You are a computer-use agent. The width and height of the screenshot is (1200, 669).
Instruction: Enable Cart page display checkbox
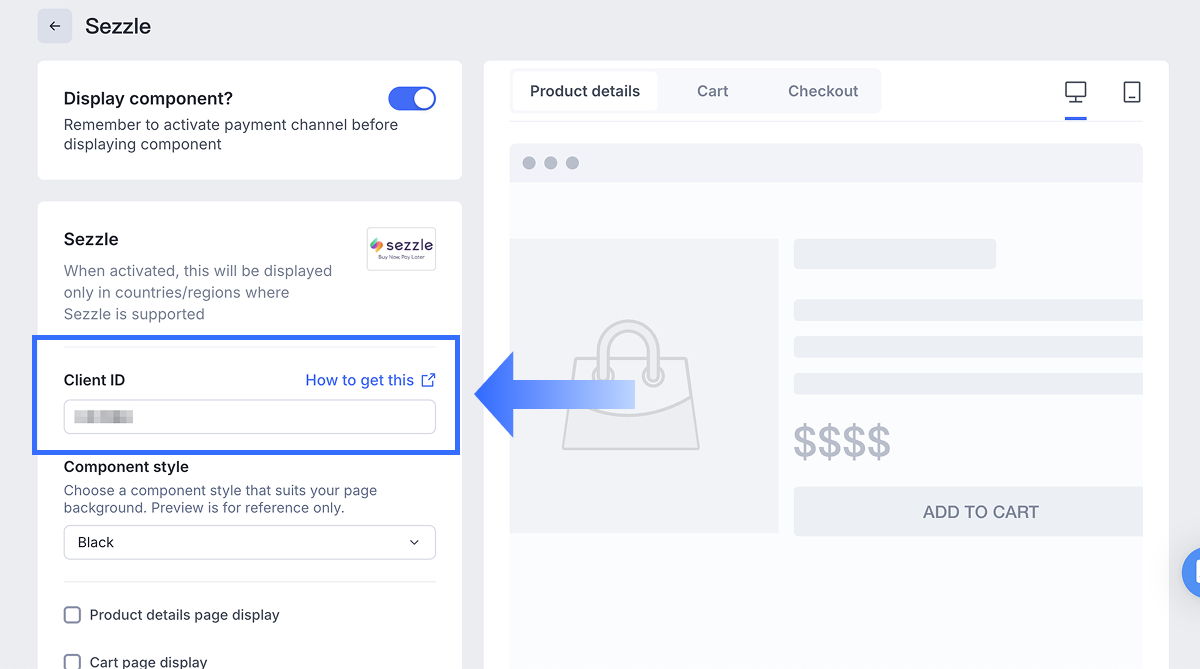(x=72, y=661)
